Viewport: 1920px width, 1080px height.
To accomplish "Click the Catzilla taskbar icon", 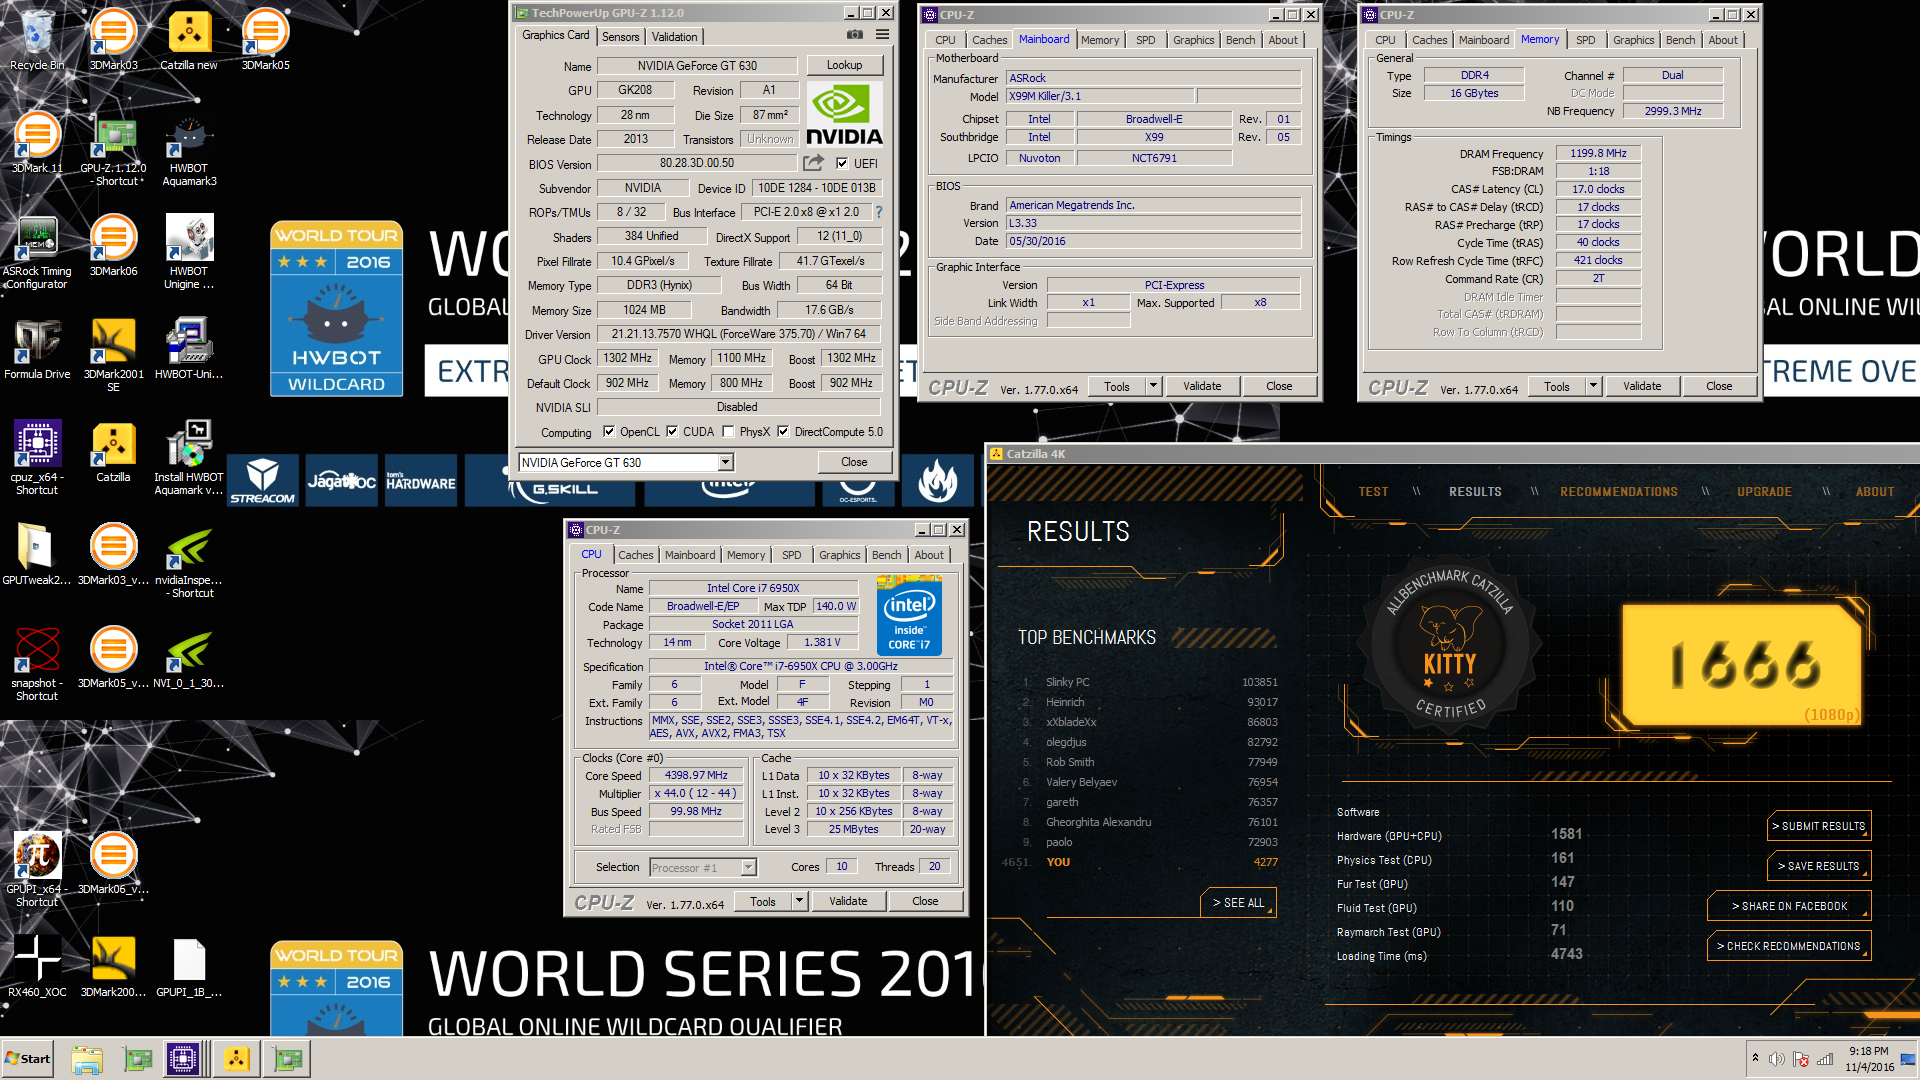I will coord(236,1059).
